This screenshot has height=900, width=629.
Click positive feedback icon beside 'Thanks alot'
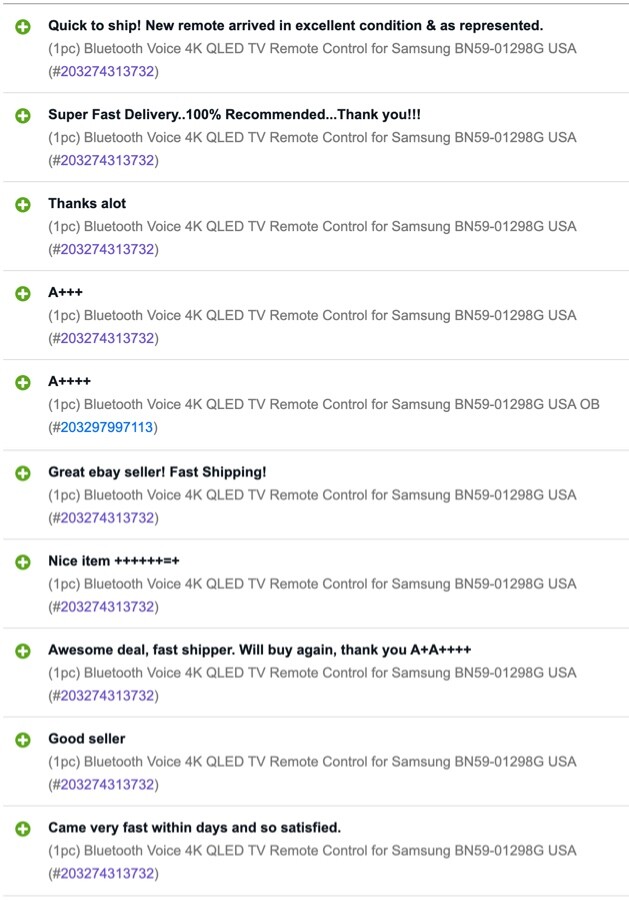pos(23,204)
